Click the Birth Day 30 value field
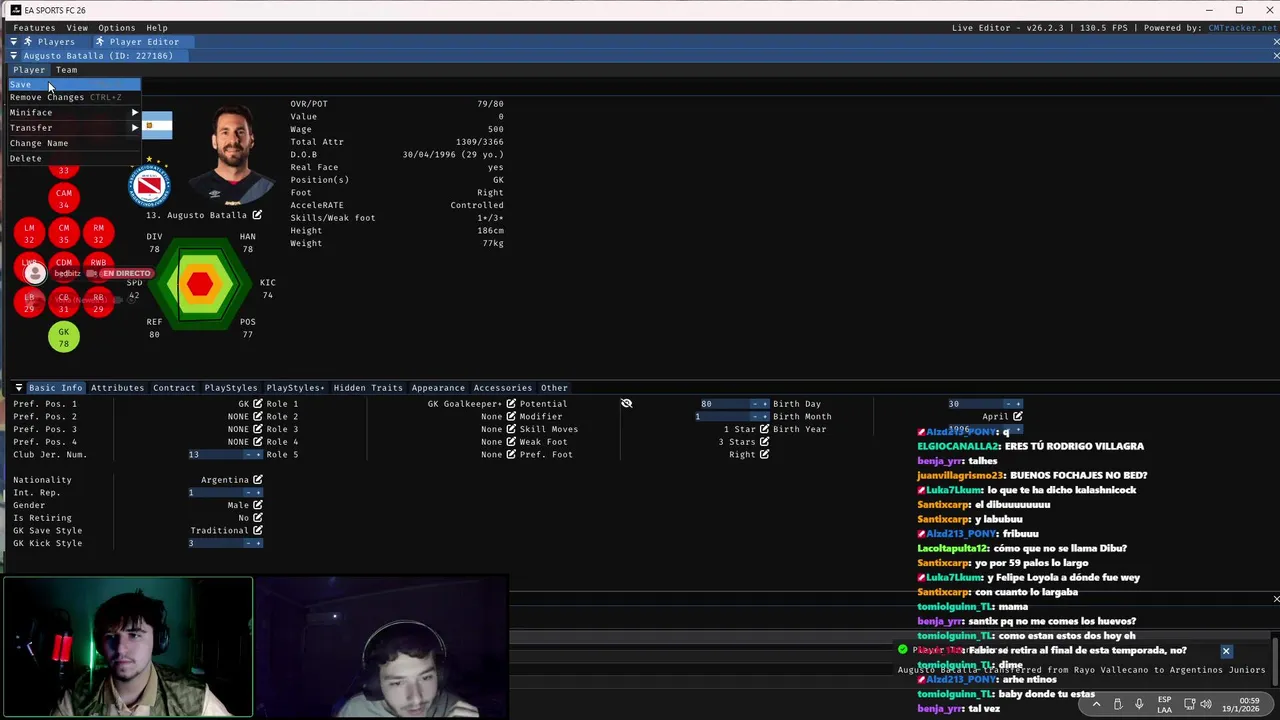 [x=975, y=404]
